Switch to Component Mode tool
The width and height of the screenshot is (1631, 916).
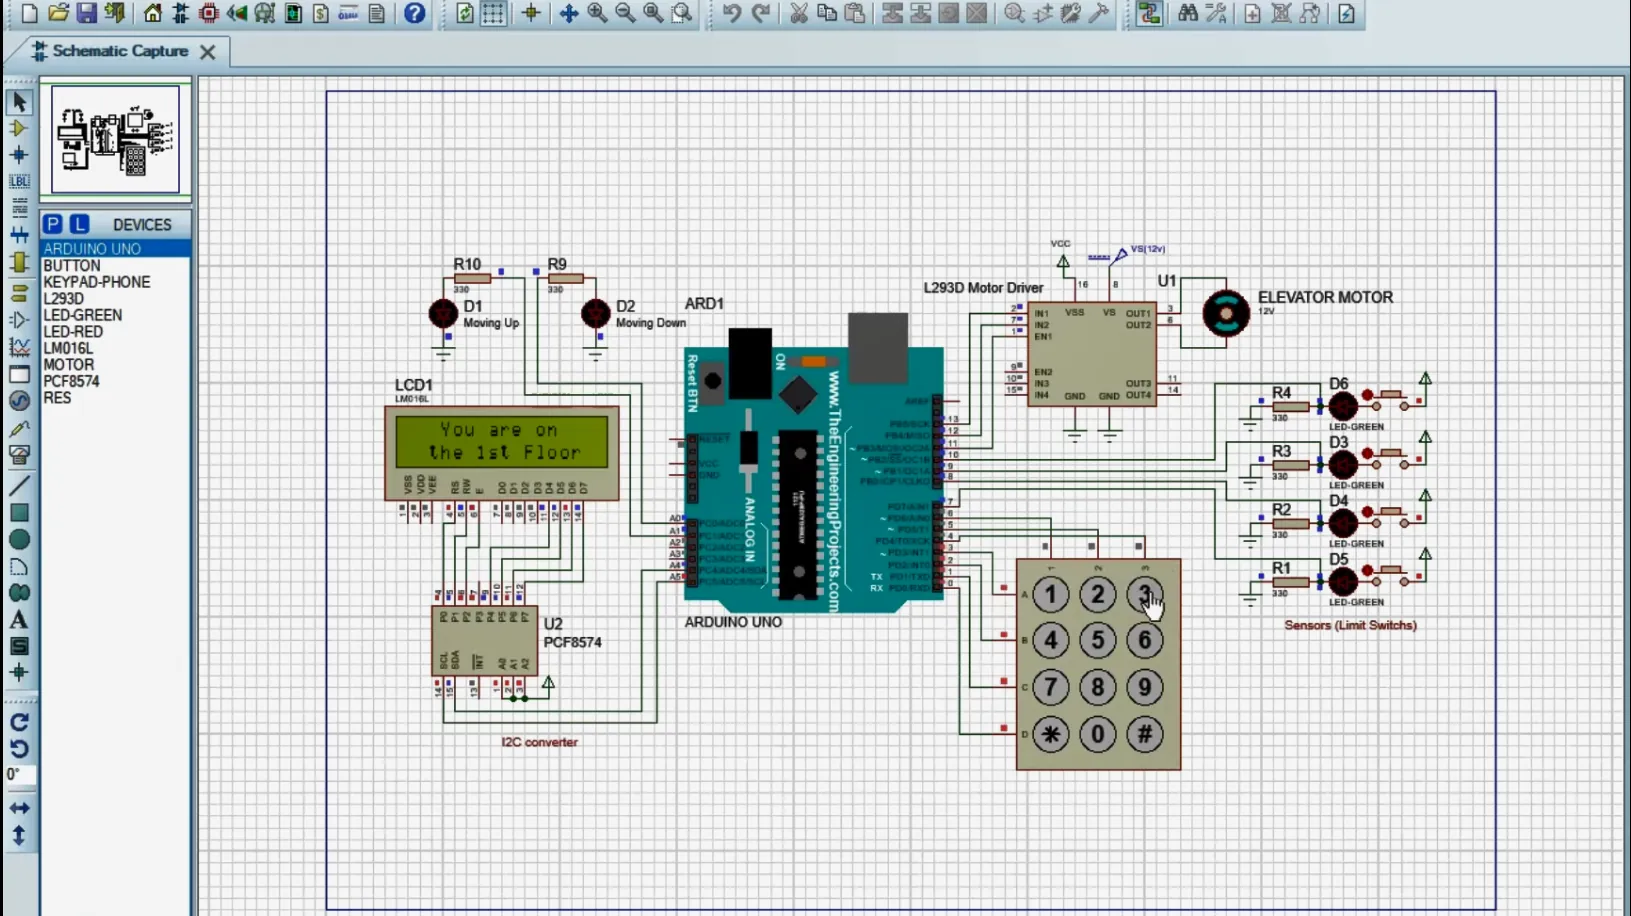19,128
